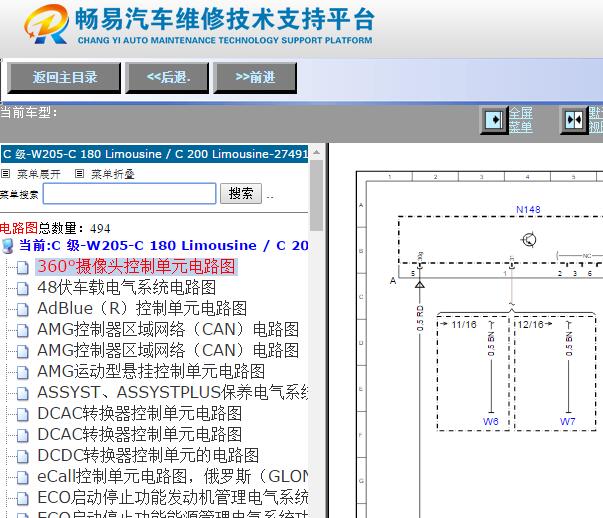This screenshot has height=518, width=603.
Task: Open eCall控制单元电路图 entry
Action: tap(173, 476)
